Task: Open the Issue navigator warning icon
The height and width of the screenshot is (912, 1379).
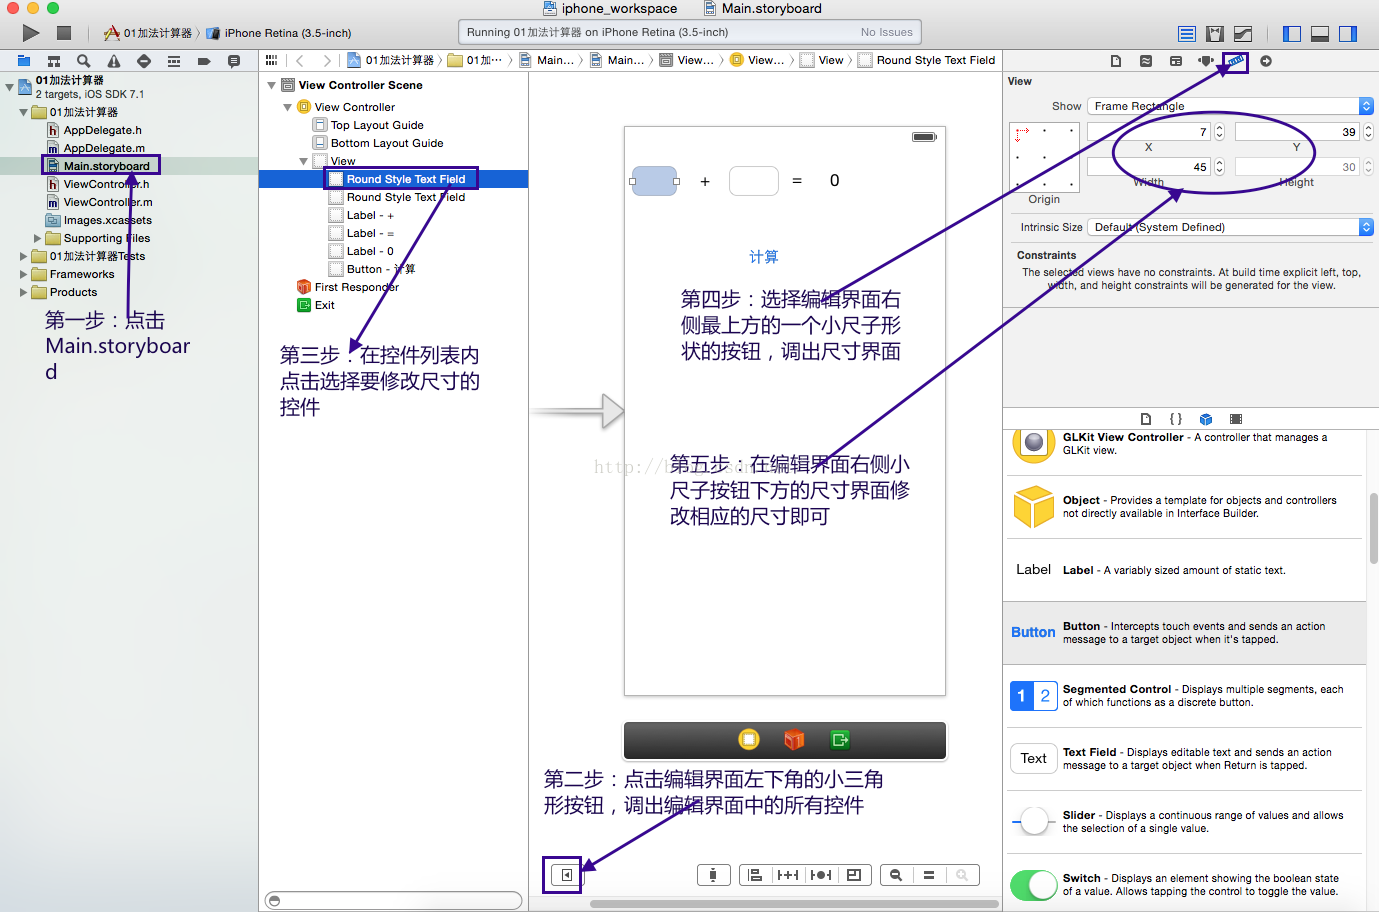Action: click(114, 61)
